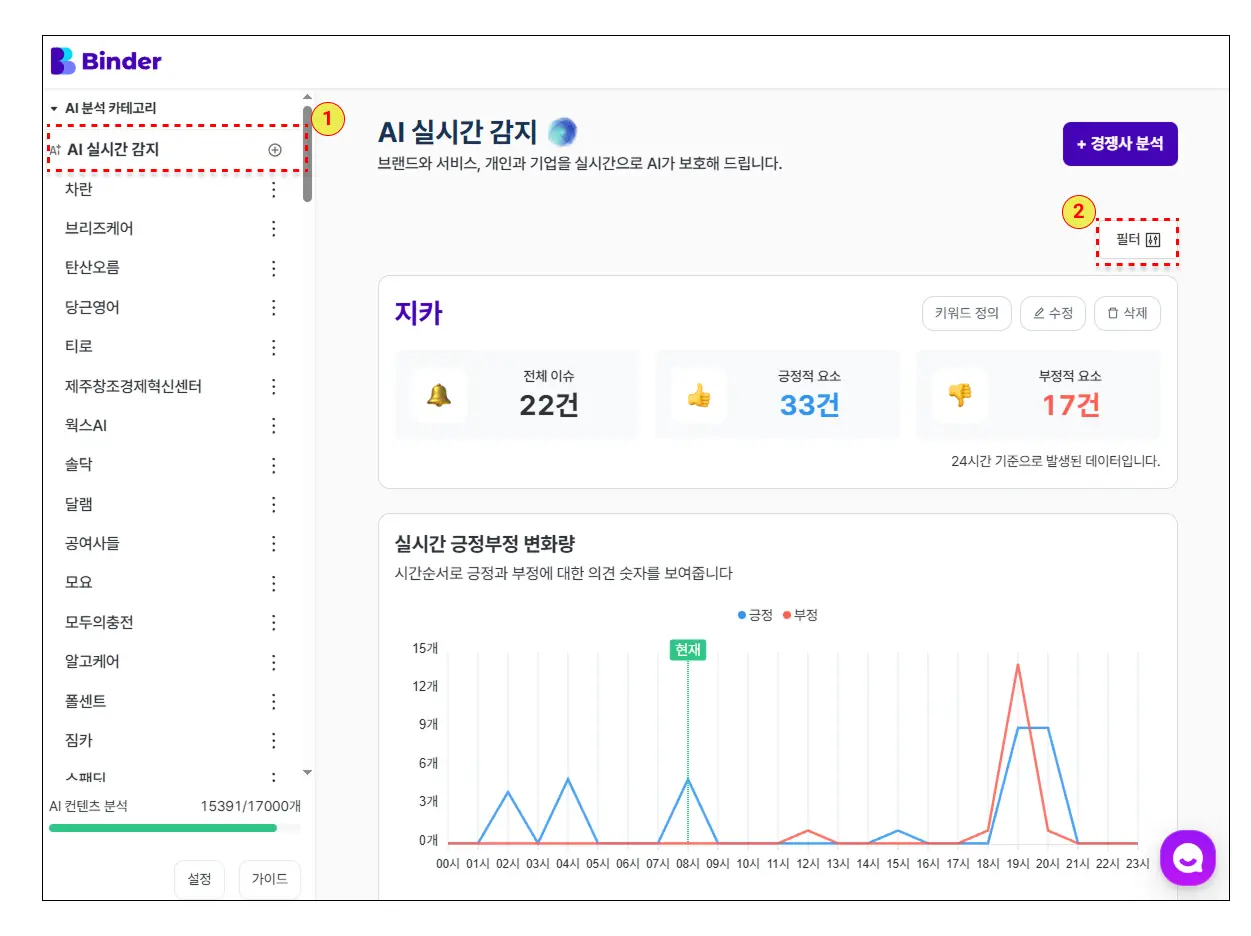Click the thumbs-up 긍정적 요소 icon
Viewport: 1251px width, 936px height.
tap(699, 395)
